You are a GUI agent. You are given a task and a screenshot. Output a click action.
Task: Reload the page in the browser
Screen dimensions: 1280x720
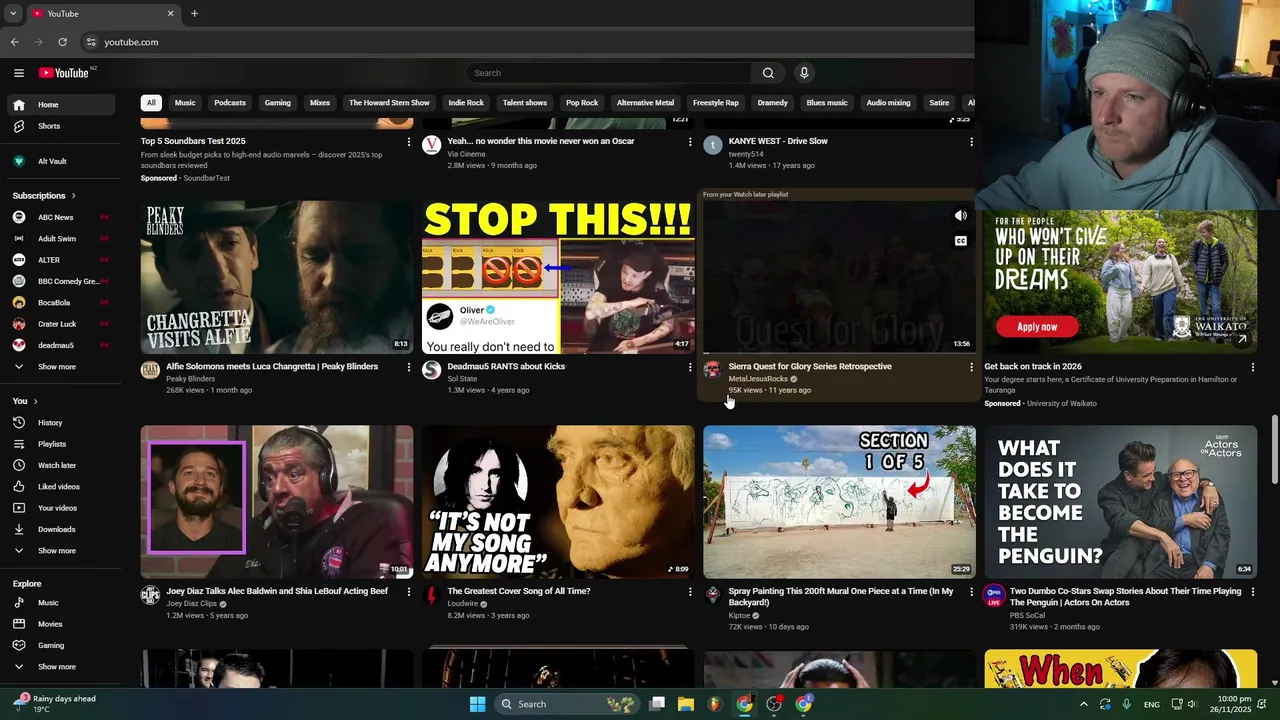pos(62,42)
